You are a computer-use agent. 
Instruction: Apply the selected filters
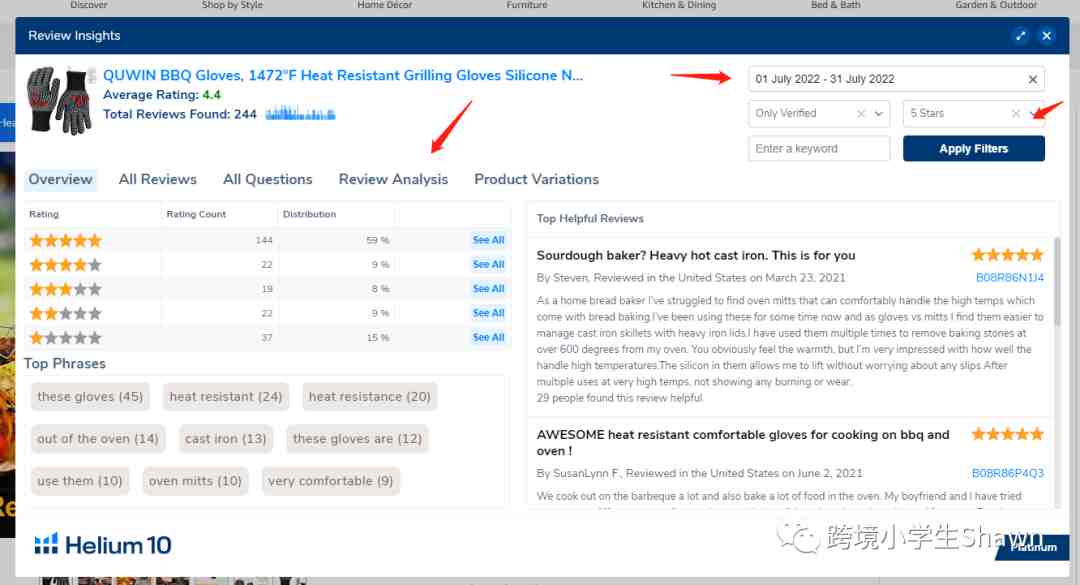point(973,148)
